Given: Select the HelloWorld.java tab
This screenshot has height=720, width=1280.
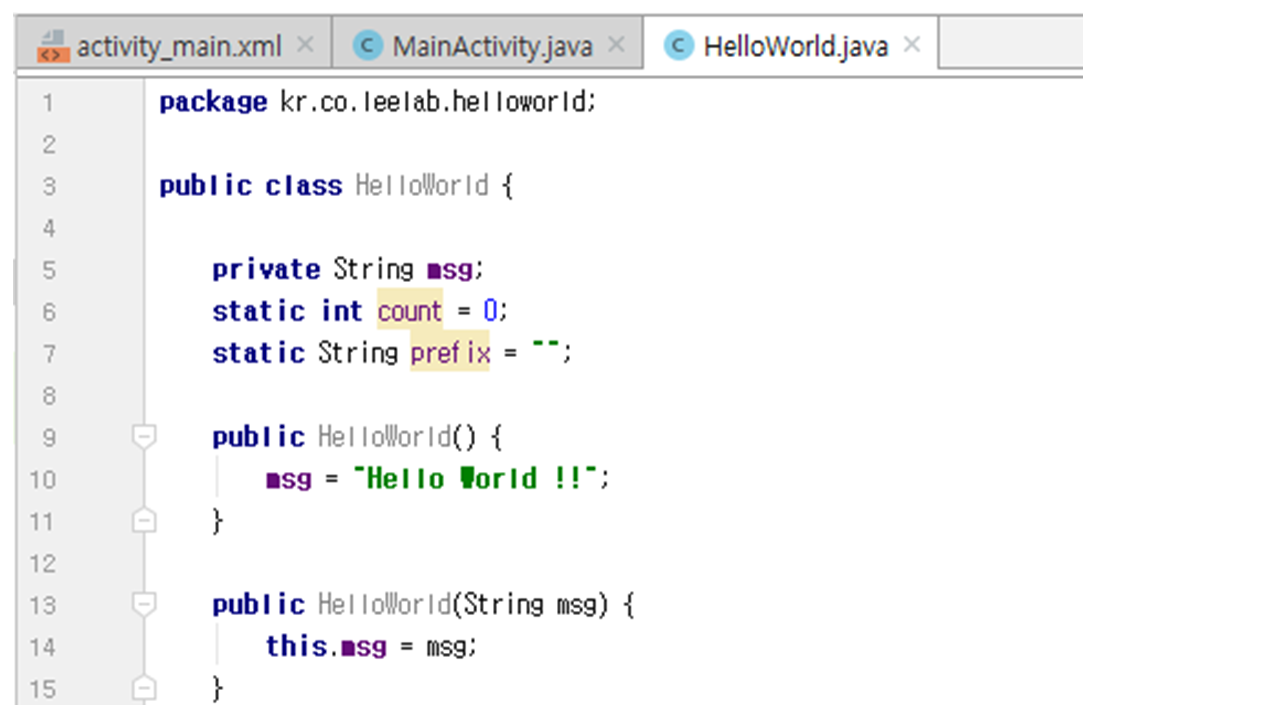Looking at the screenshot, I should point(795,46).
